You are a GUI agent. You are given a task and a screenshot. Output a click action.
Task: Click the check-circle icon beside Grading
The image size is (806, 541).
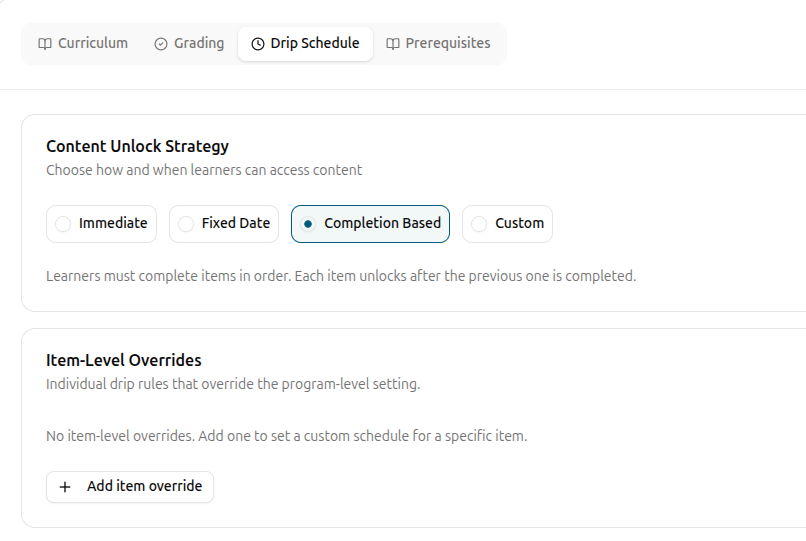pyautogui.click(x=161, y=44)
